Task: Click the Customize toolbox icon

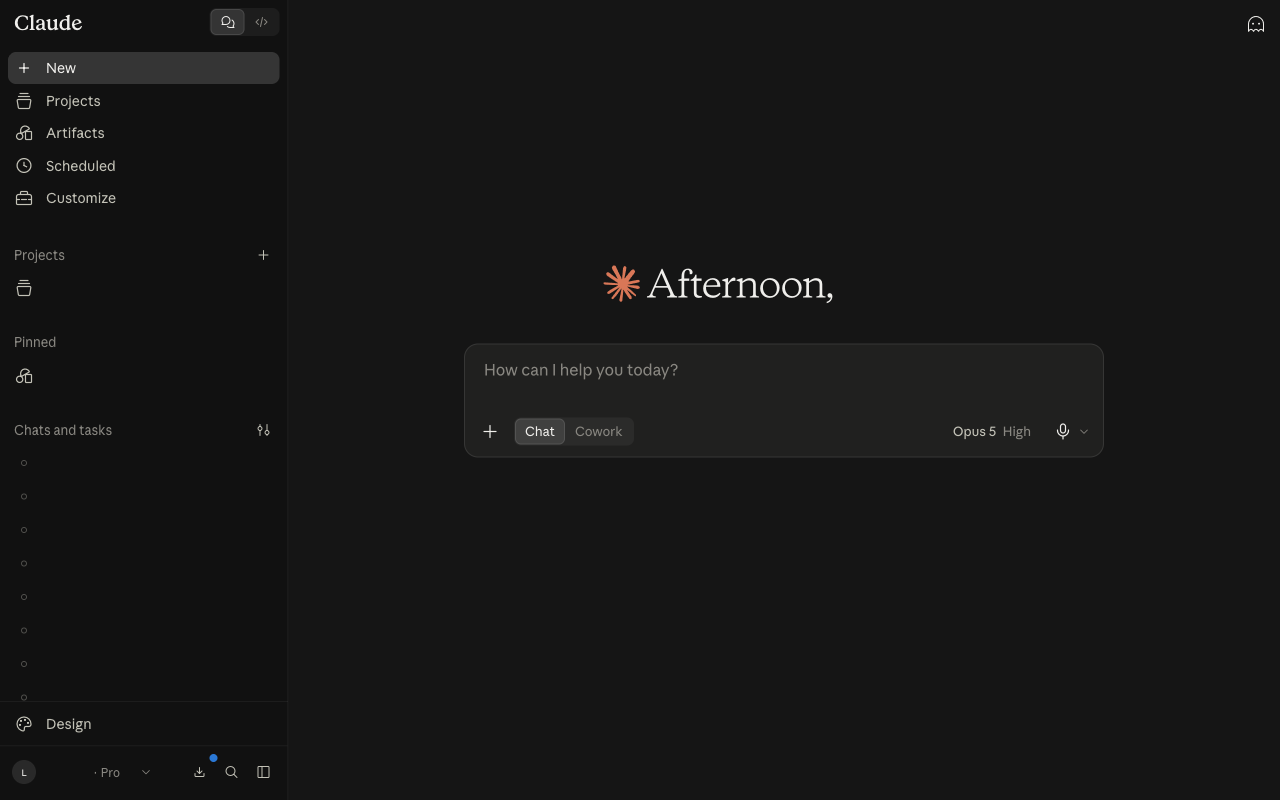Action: point(24,198)
